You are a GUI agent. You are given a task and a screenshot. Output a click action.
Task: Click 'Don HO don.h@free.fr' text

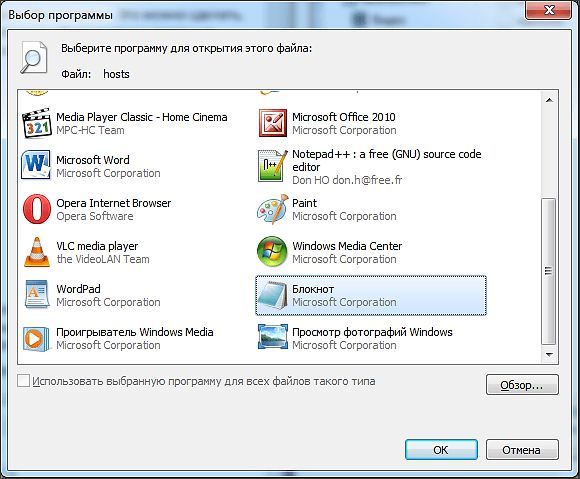tap(347, 180)
